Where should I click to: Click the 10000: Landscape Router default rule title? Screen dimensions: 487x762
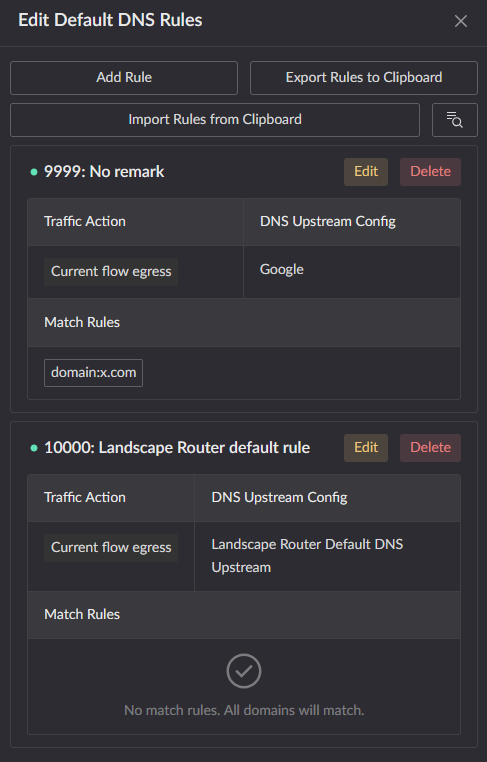tap(177, 448)
